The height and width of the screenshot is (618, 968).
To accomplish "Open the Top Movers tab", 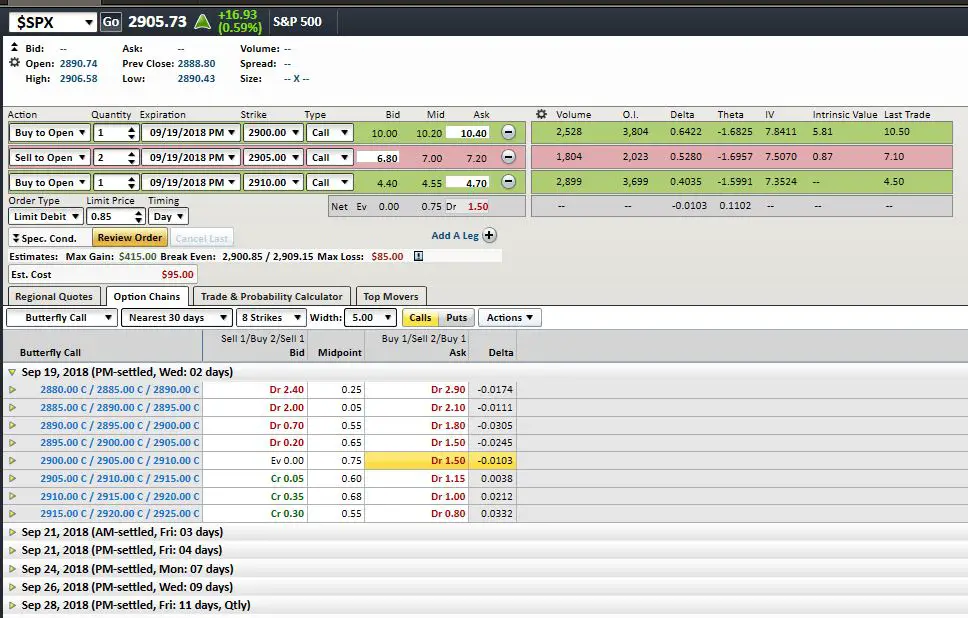I will click(391, 296).
